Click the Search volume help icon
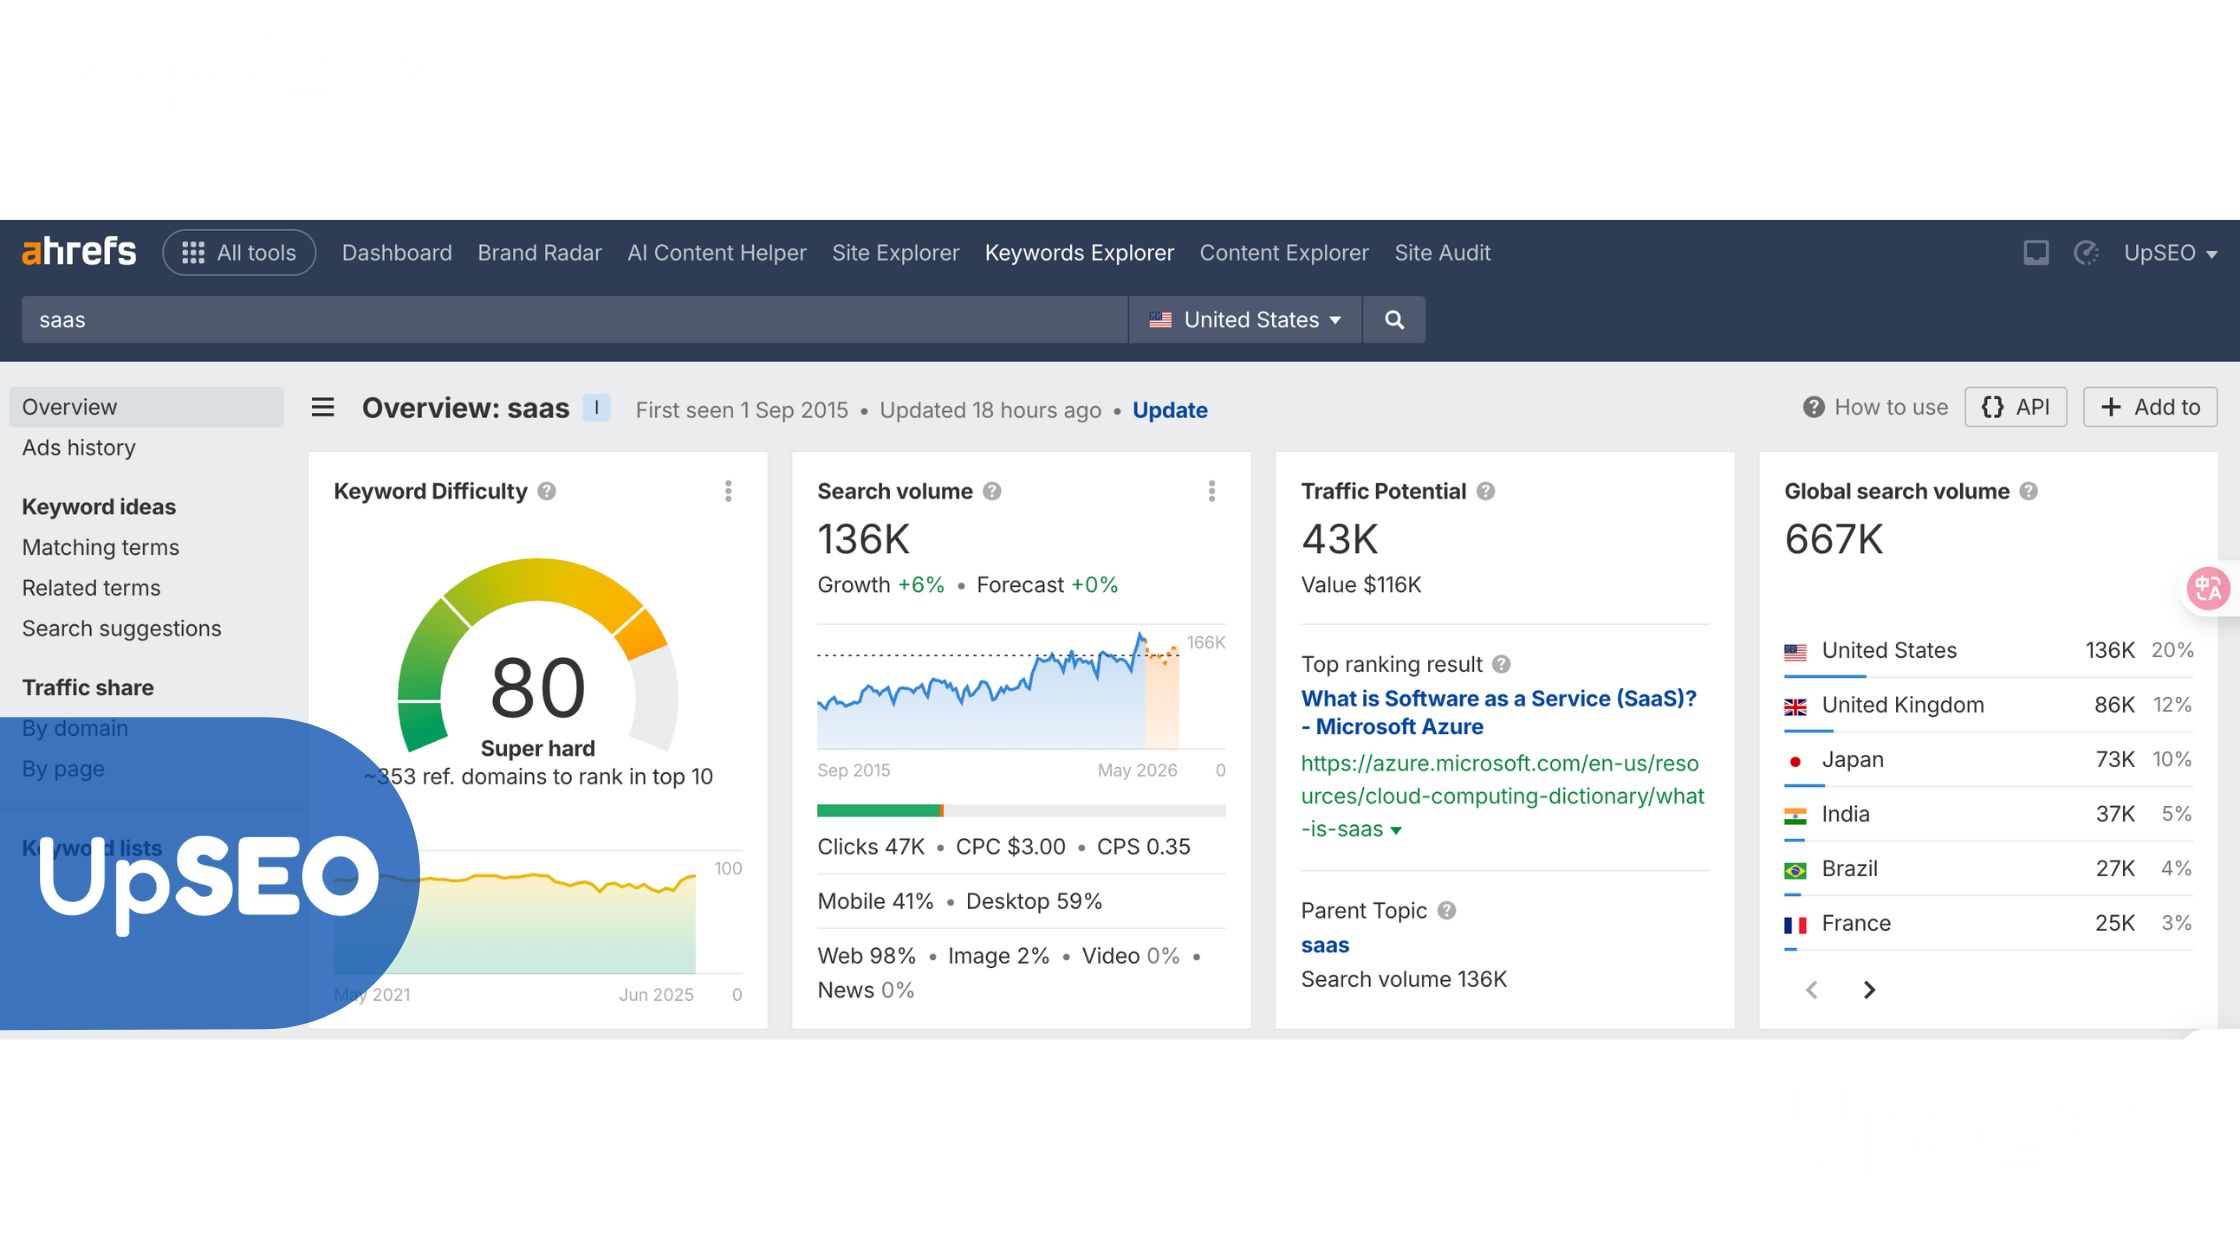2240x1260 pixels. click(x=992, y=491)
